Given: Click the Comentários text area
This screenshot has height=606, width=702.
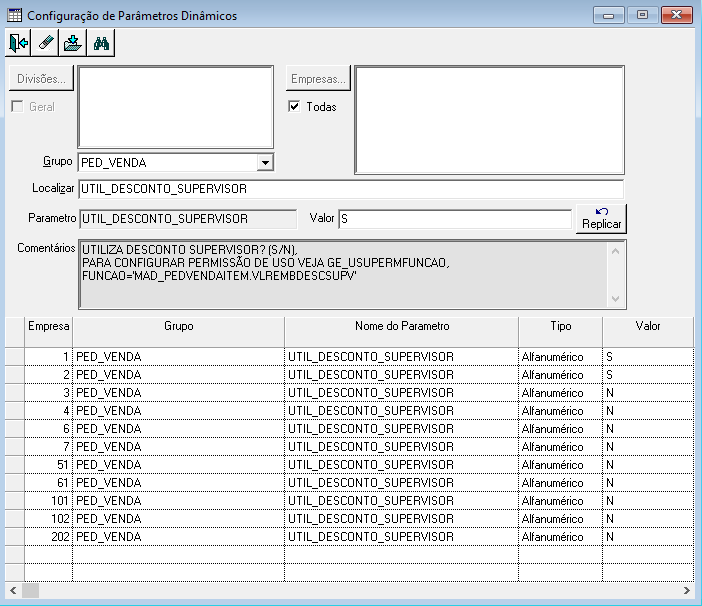Looking at the screenshot, I should (x=343, y=274).
